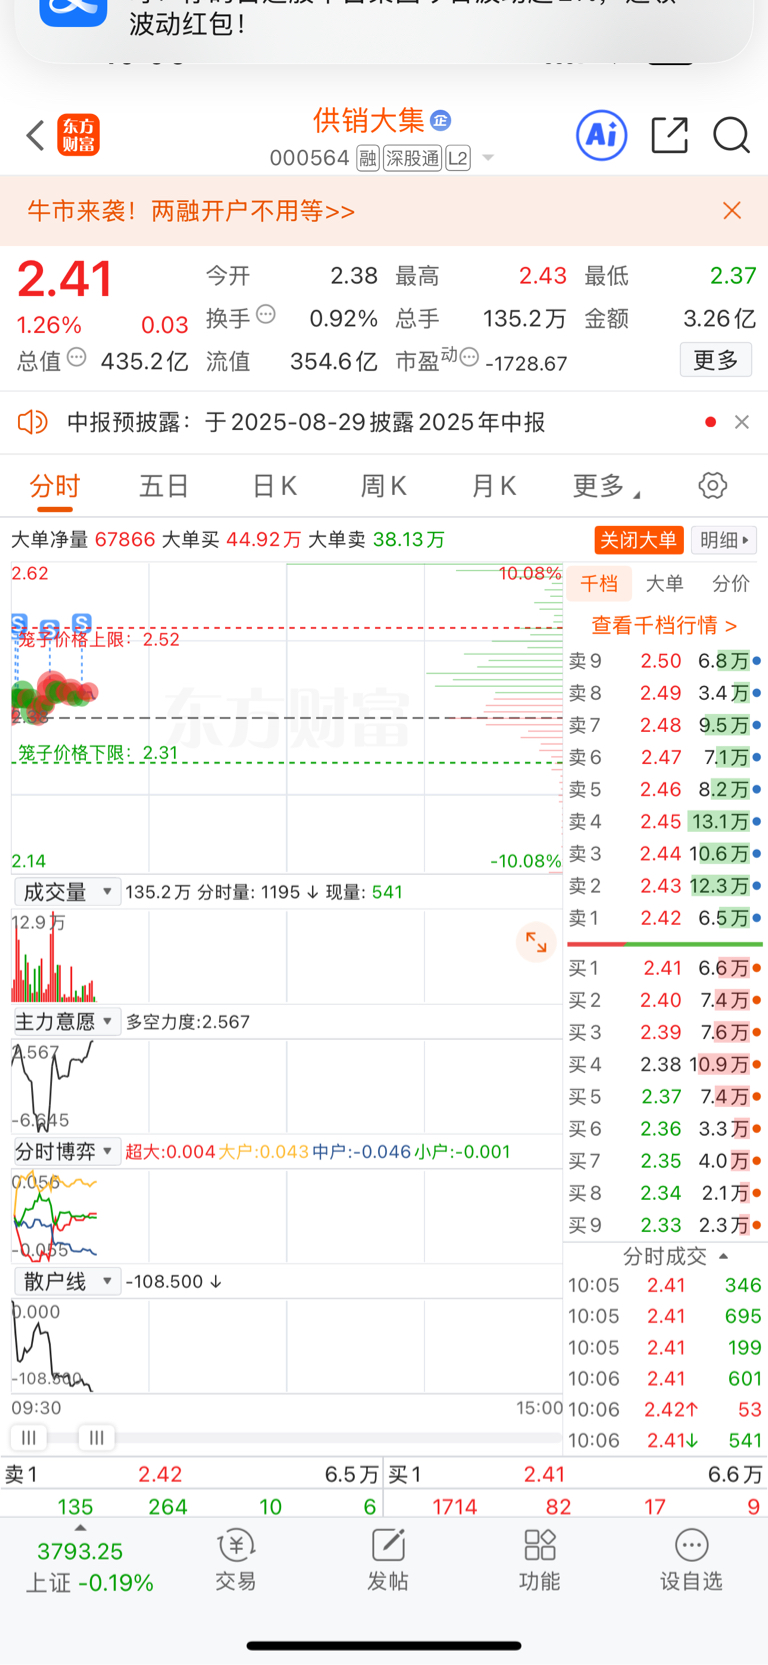The height and width of the screenshot is (1665, 768).
Task: Select the 卖9 2.50 order row
Action: point(664,661)
